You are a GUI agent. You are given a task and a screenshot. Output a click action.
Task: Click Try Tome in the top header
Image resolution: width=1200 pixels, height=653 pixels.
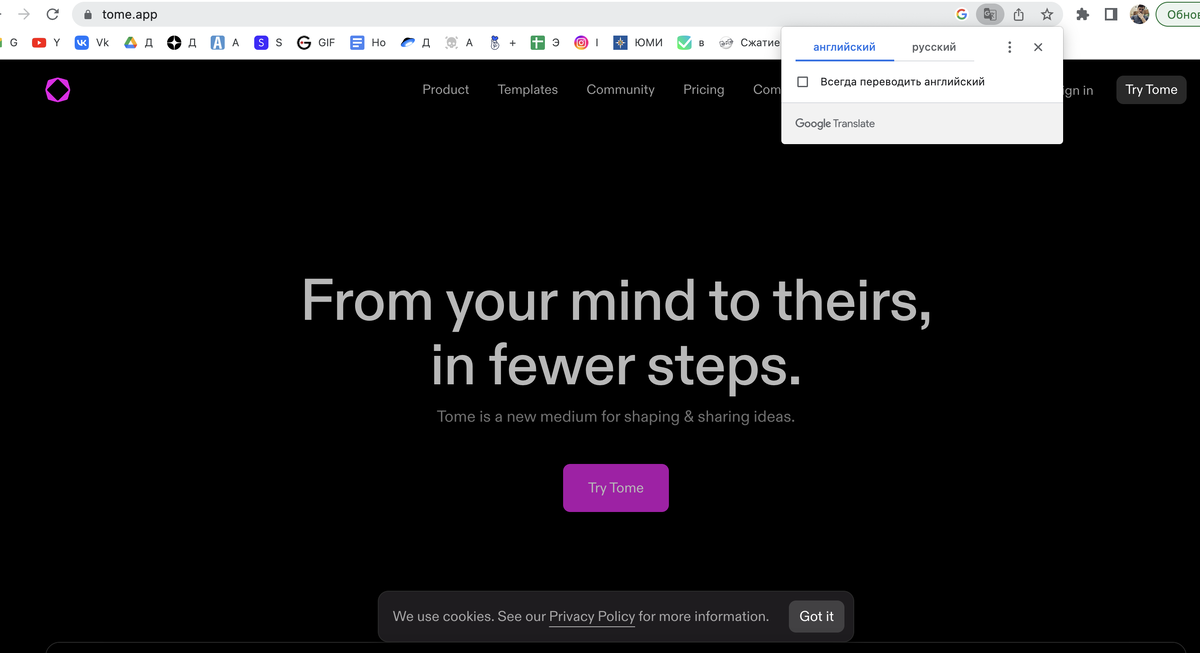[x=1151, y=90]
